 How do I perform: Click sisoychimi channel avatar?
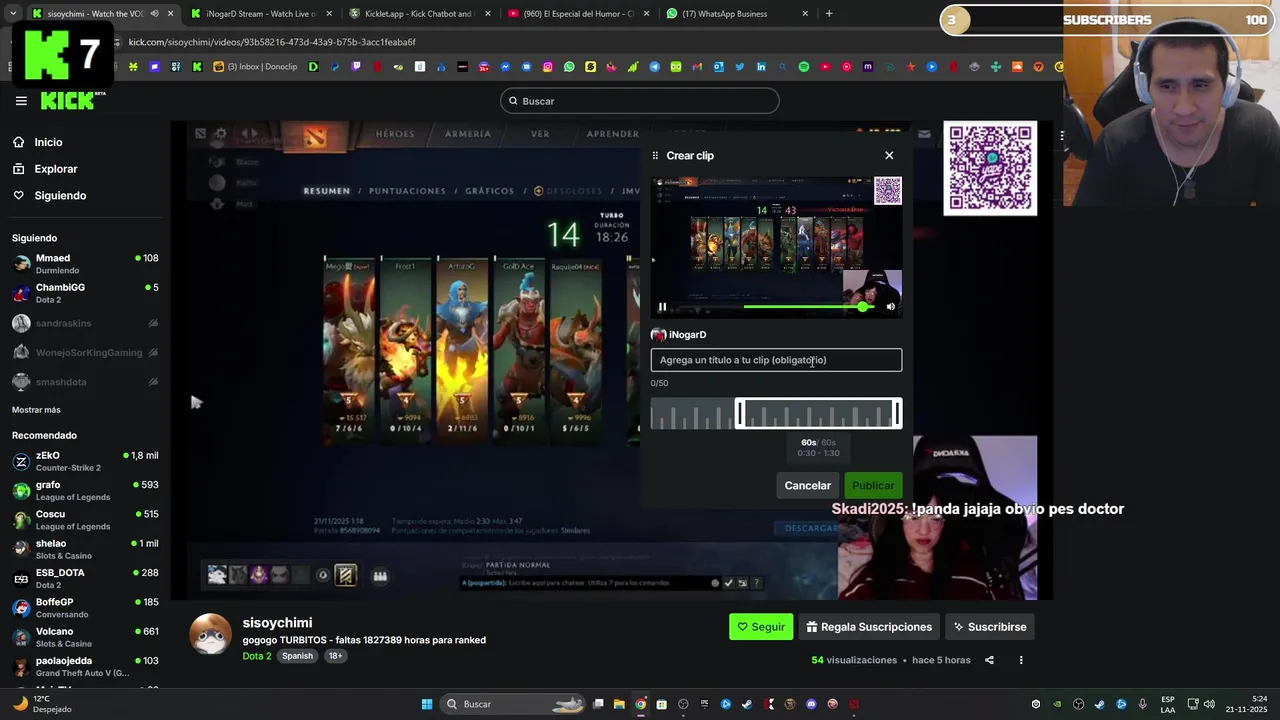(211, 635)
